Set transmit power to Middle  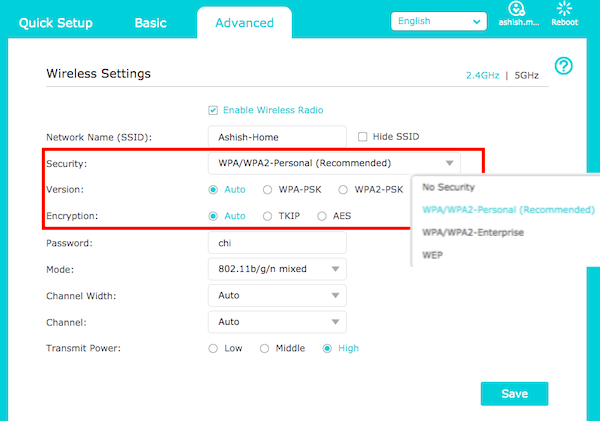[264, 348]
